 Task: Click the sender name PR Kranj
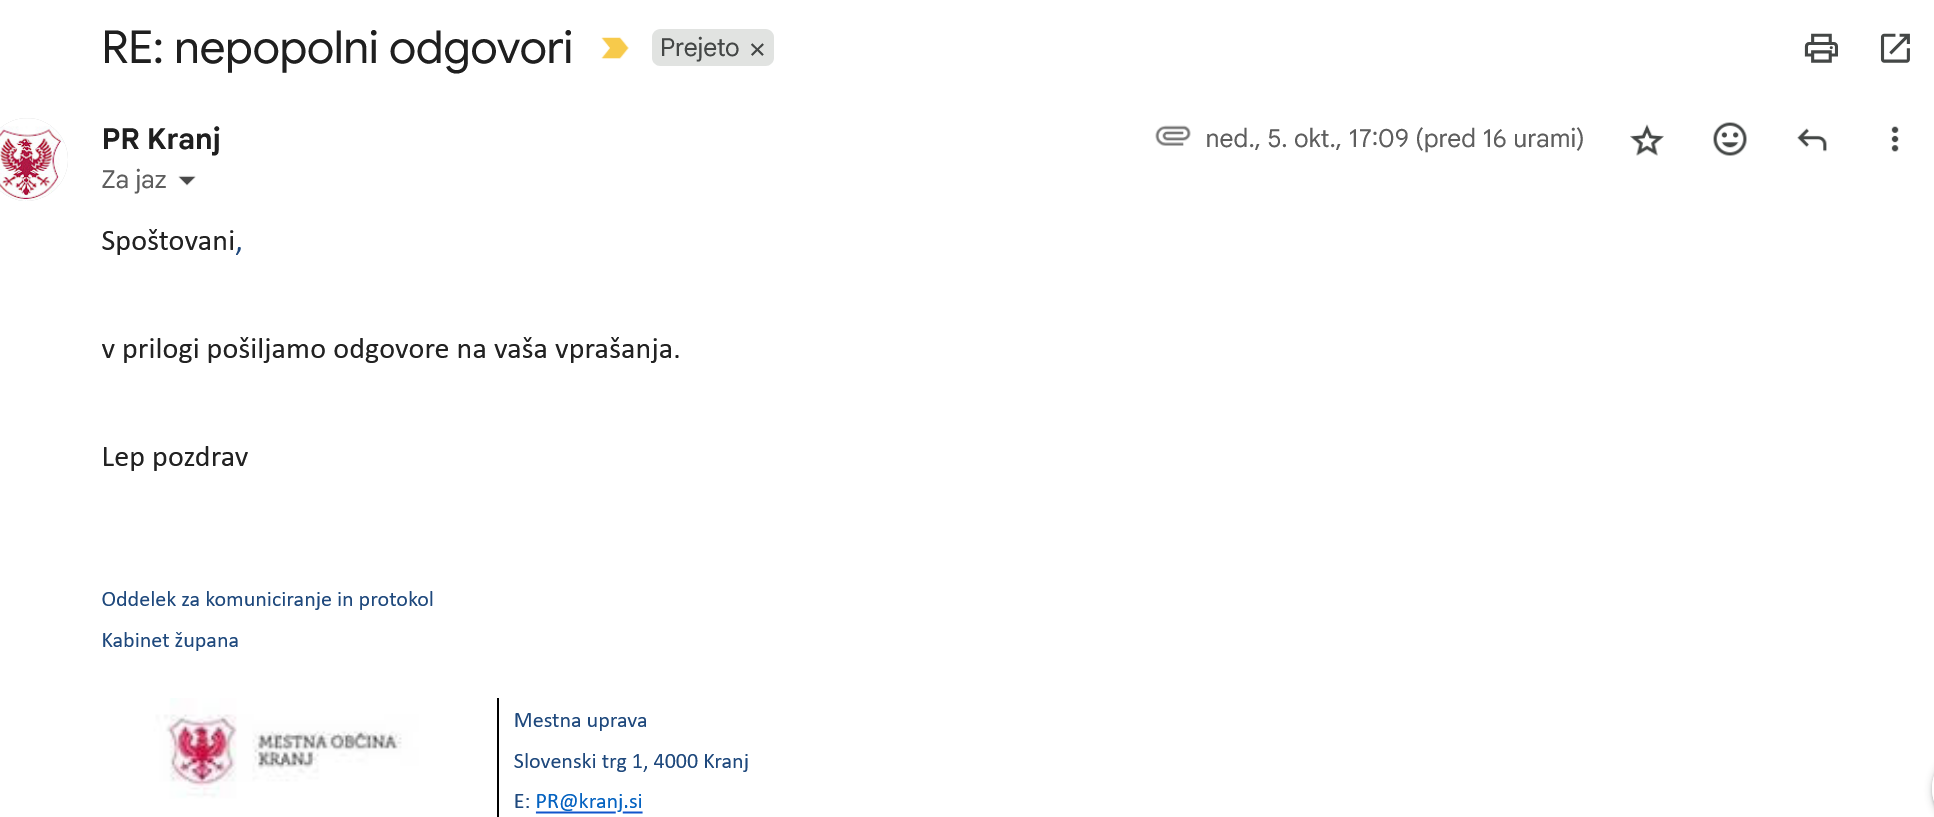point(161,139)
